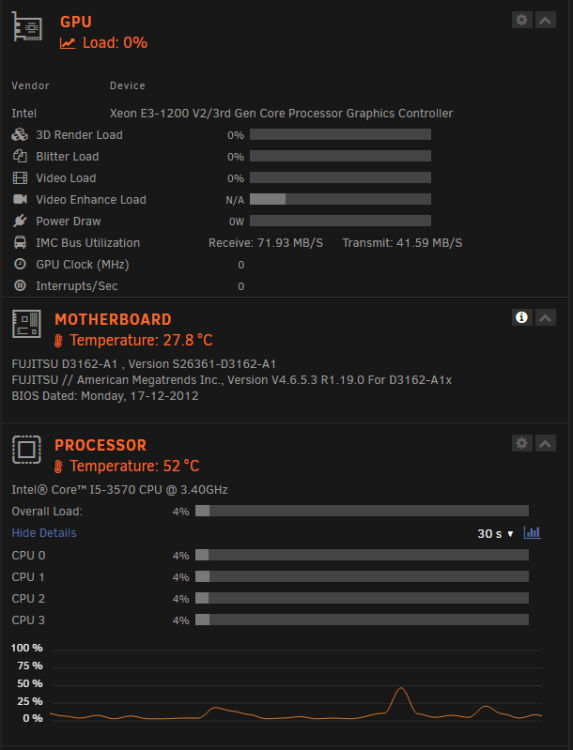The width and height of the screenshot is (573, 750).
Task: Click 'BIOS Dated: Monday, 17-12-2012' text
Action: pyautogui.click(x=105, y=396)
